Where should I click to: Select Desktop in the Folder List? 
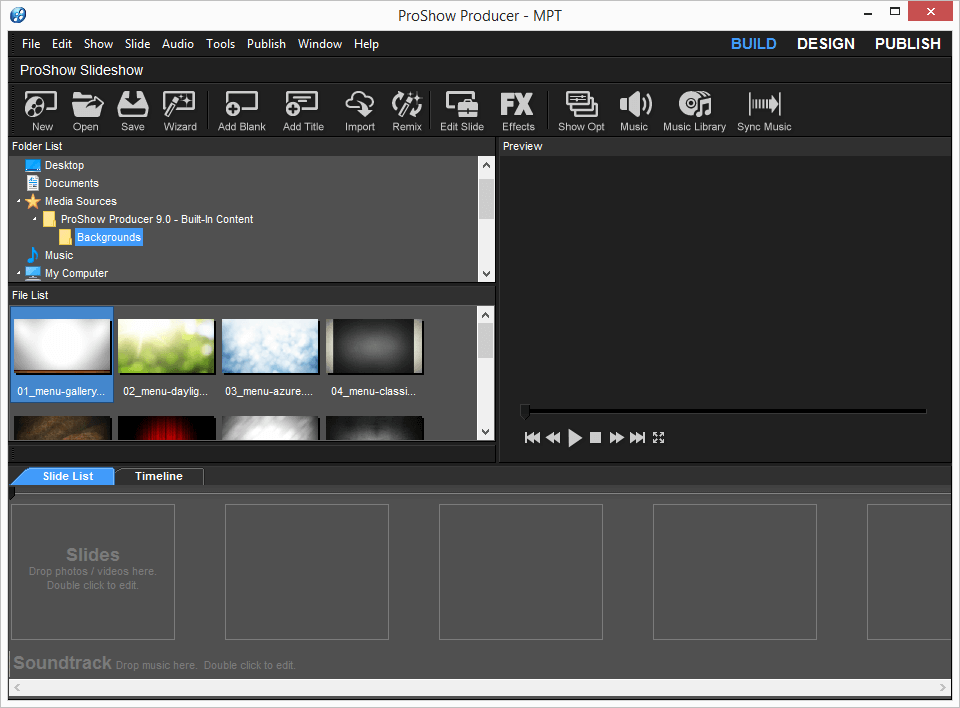click(x=64, y=165)
